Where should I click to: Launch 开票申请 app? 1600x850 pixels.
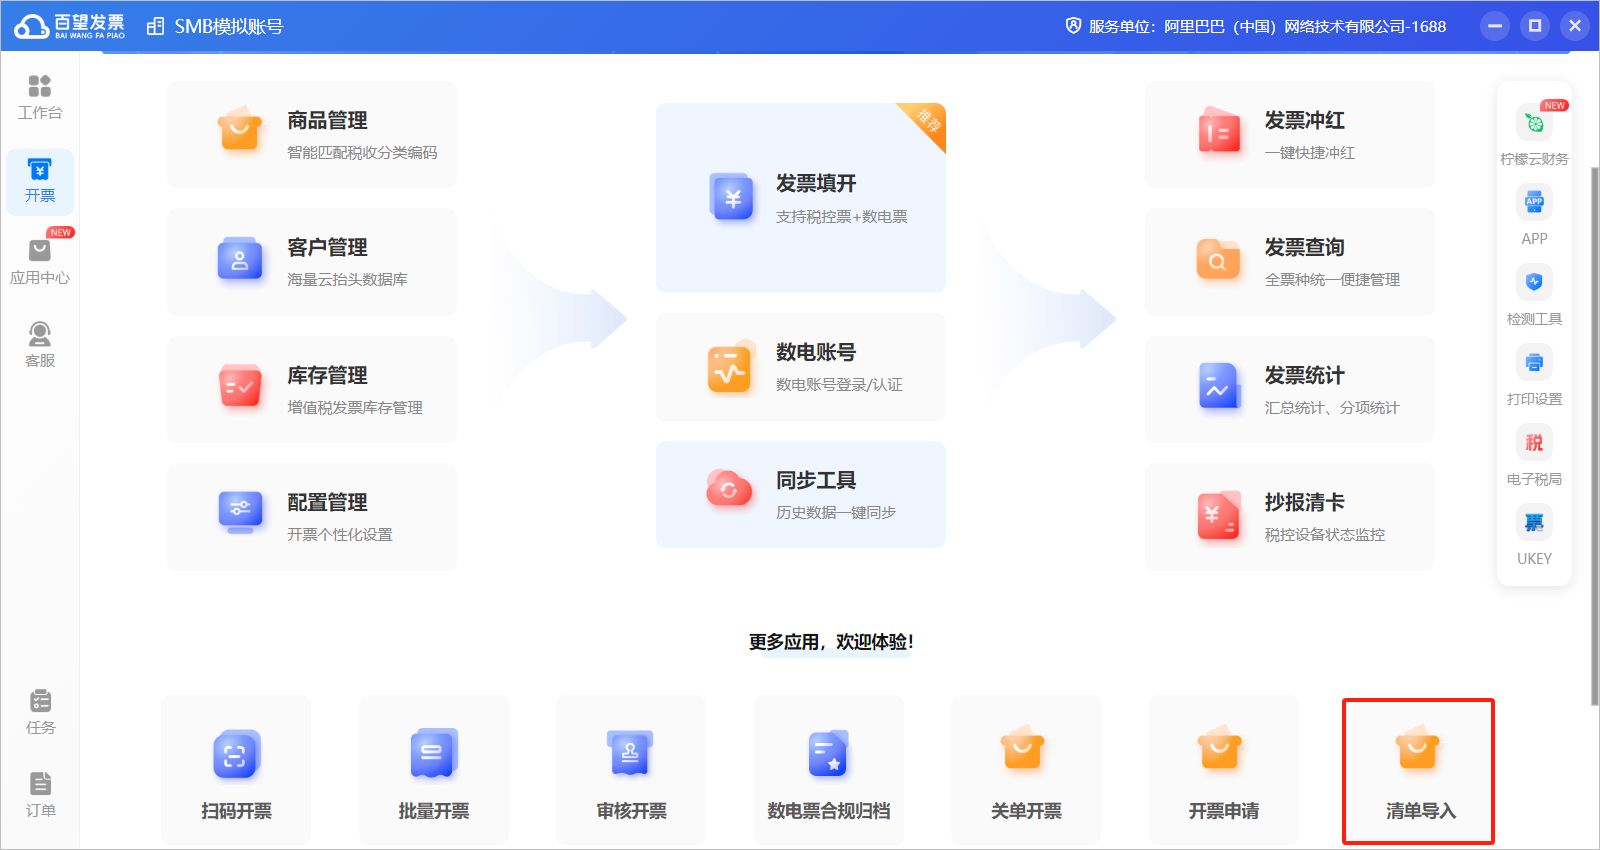(x=1224, y=769)
